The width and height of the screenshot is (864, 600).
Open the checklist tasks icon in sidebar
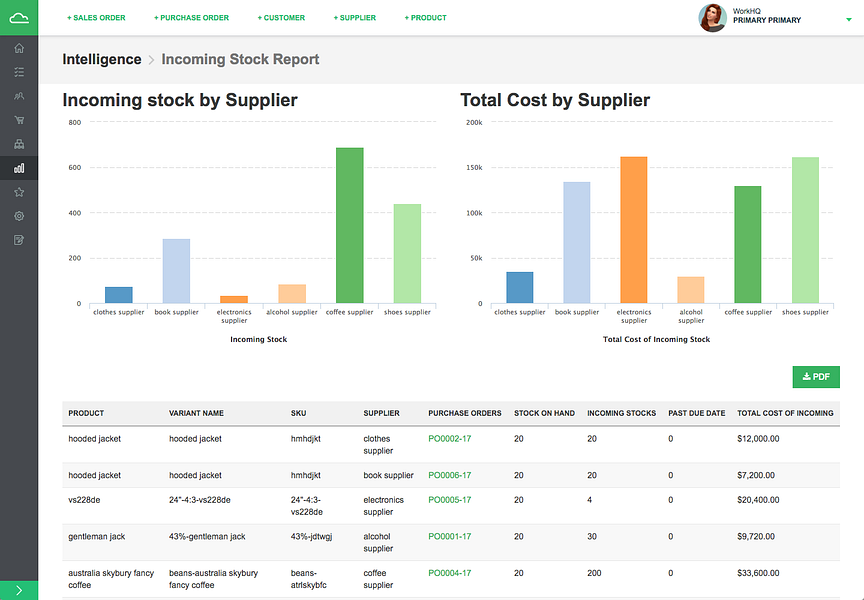(19, 72)
